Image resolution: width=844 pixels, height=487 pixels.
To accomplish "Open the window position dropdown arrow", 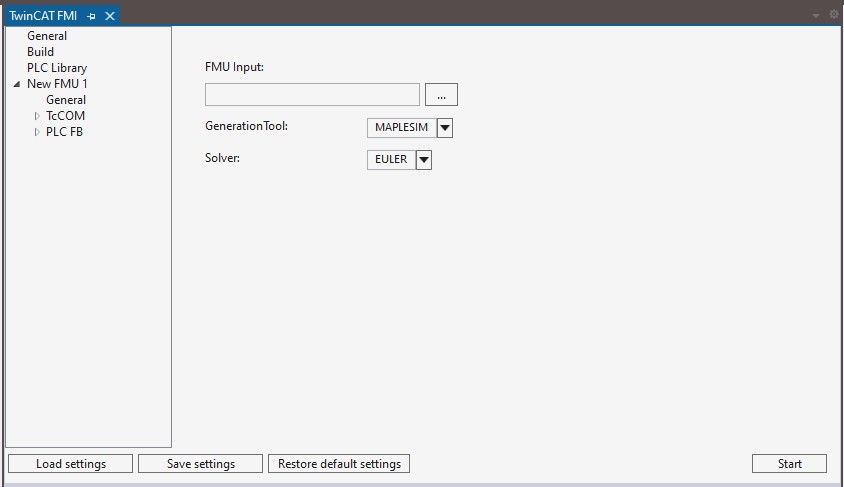I will (x=816, y=16).
